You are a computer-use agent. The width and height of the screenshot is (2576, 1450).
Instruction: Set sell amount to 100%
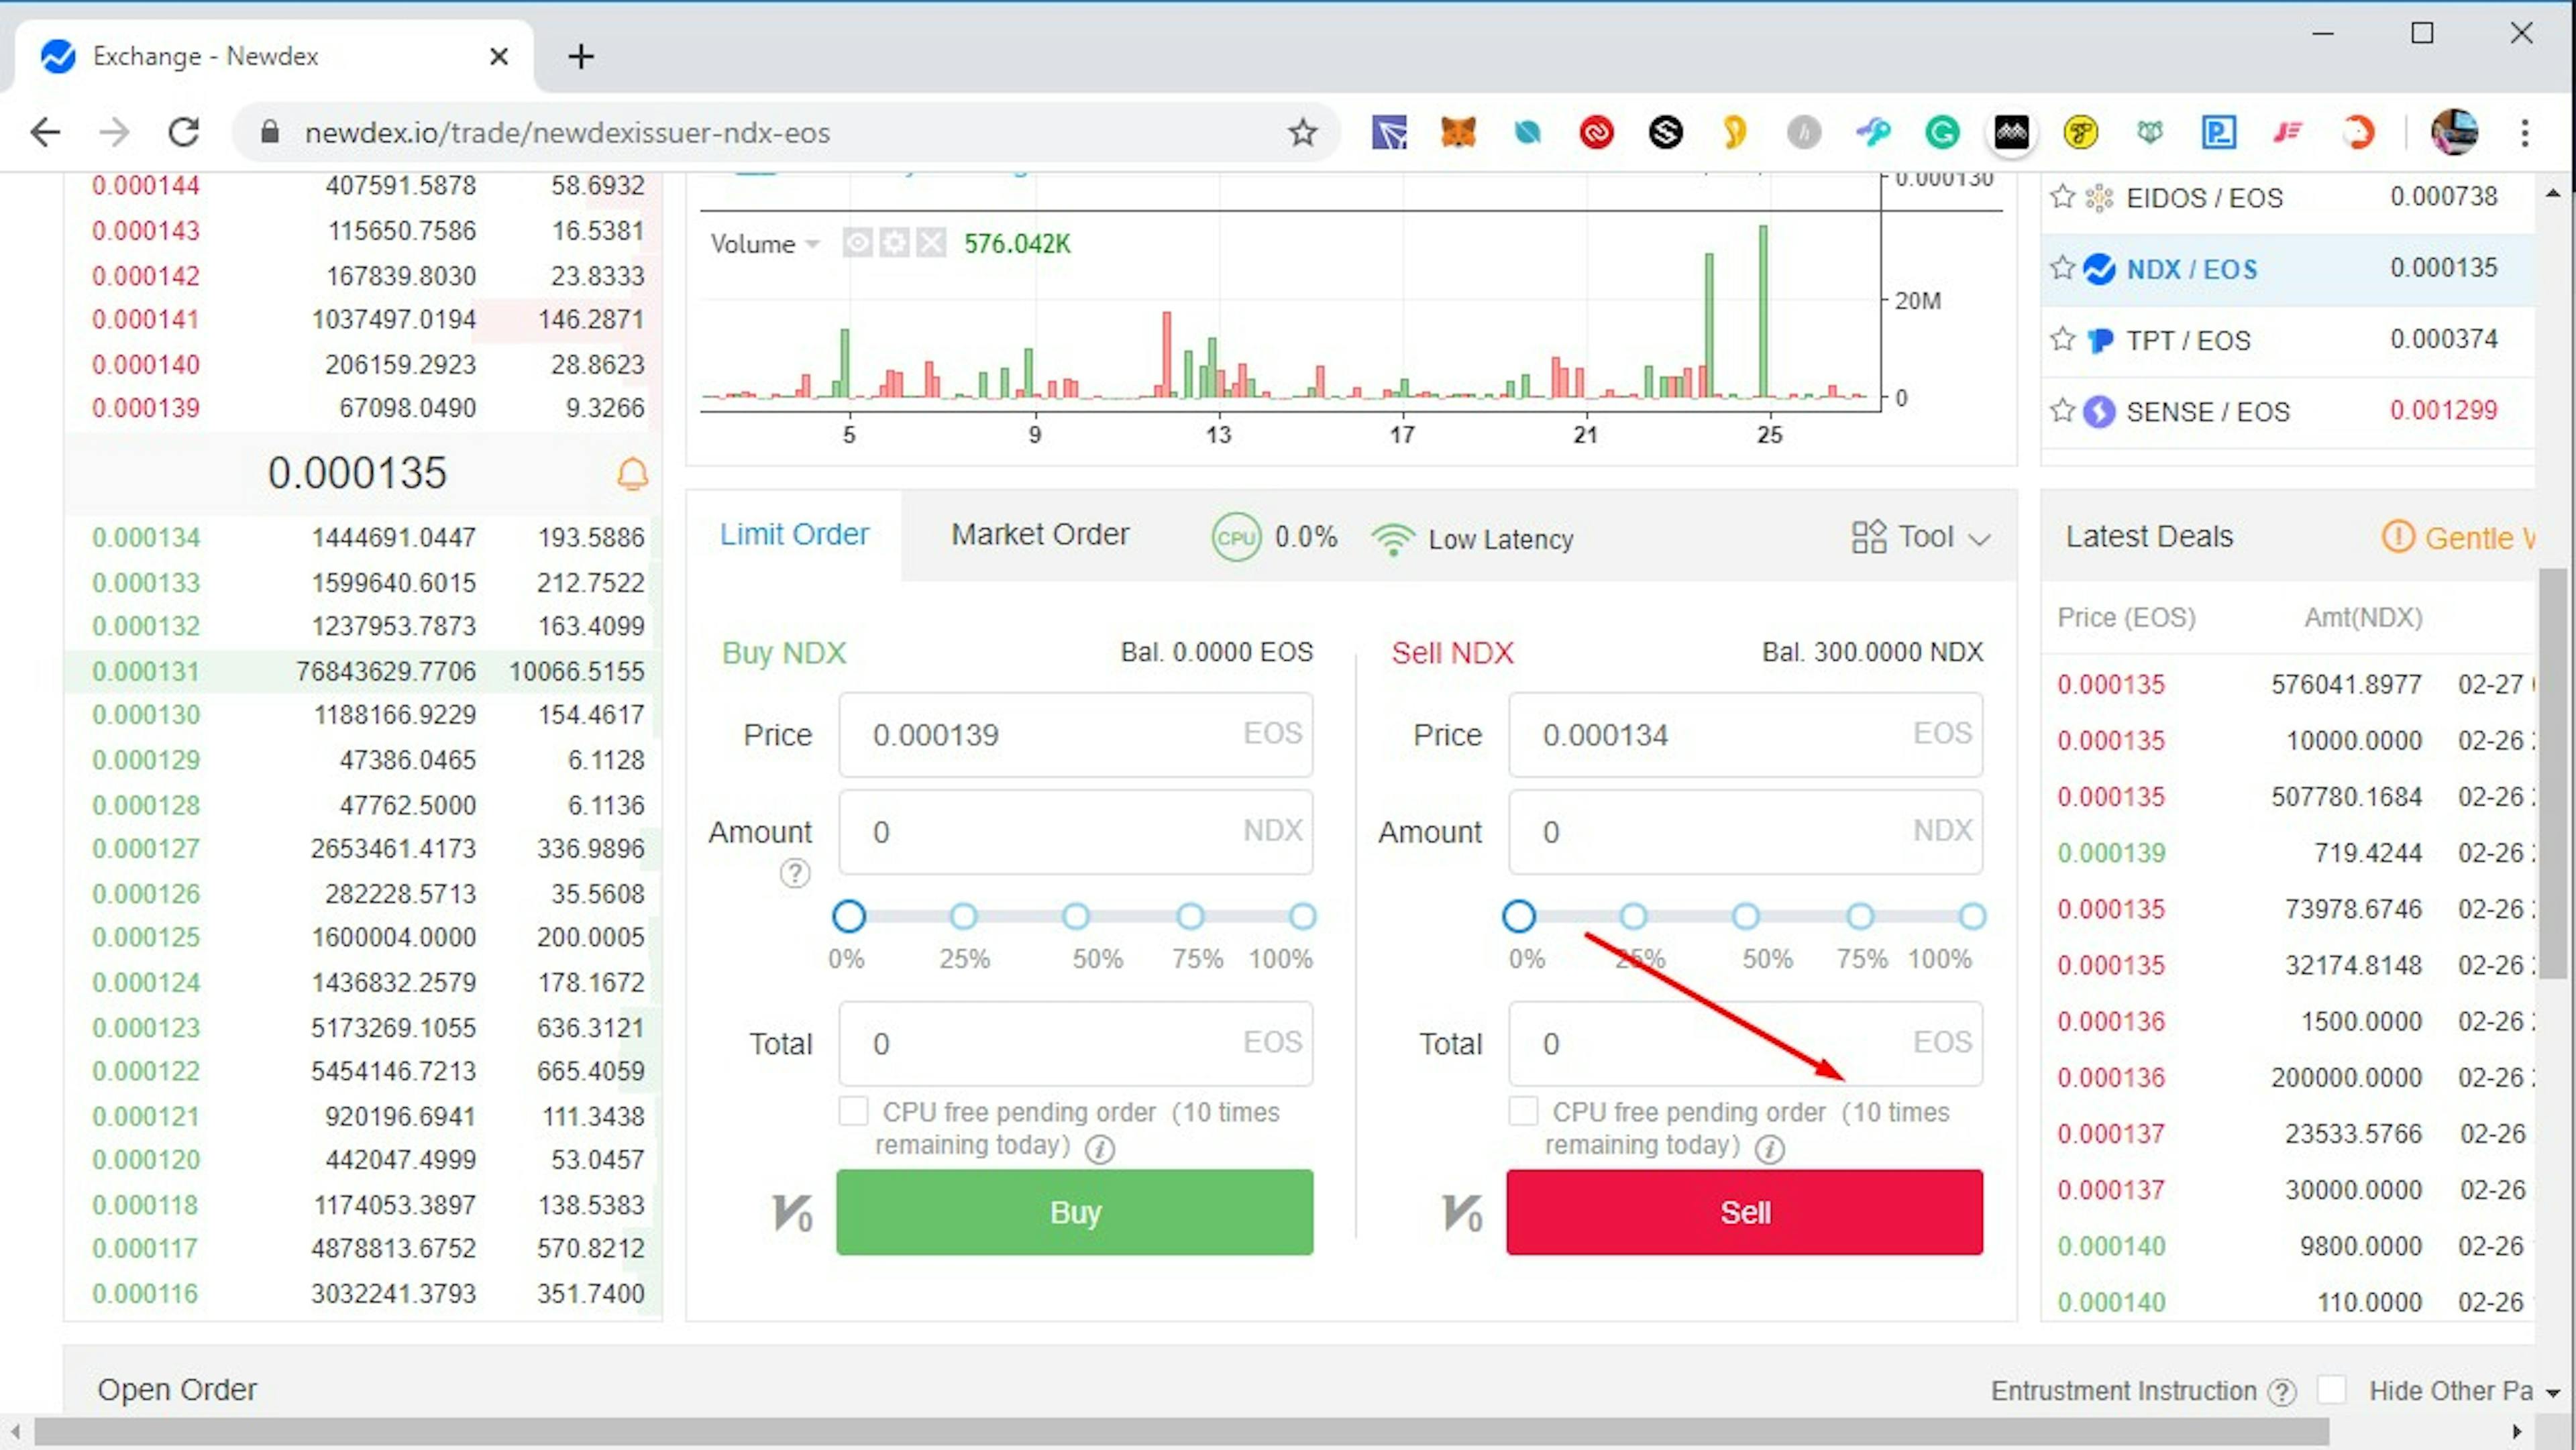pyautogui.click(x=1972, y=916)
